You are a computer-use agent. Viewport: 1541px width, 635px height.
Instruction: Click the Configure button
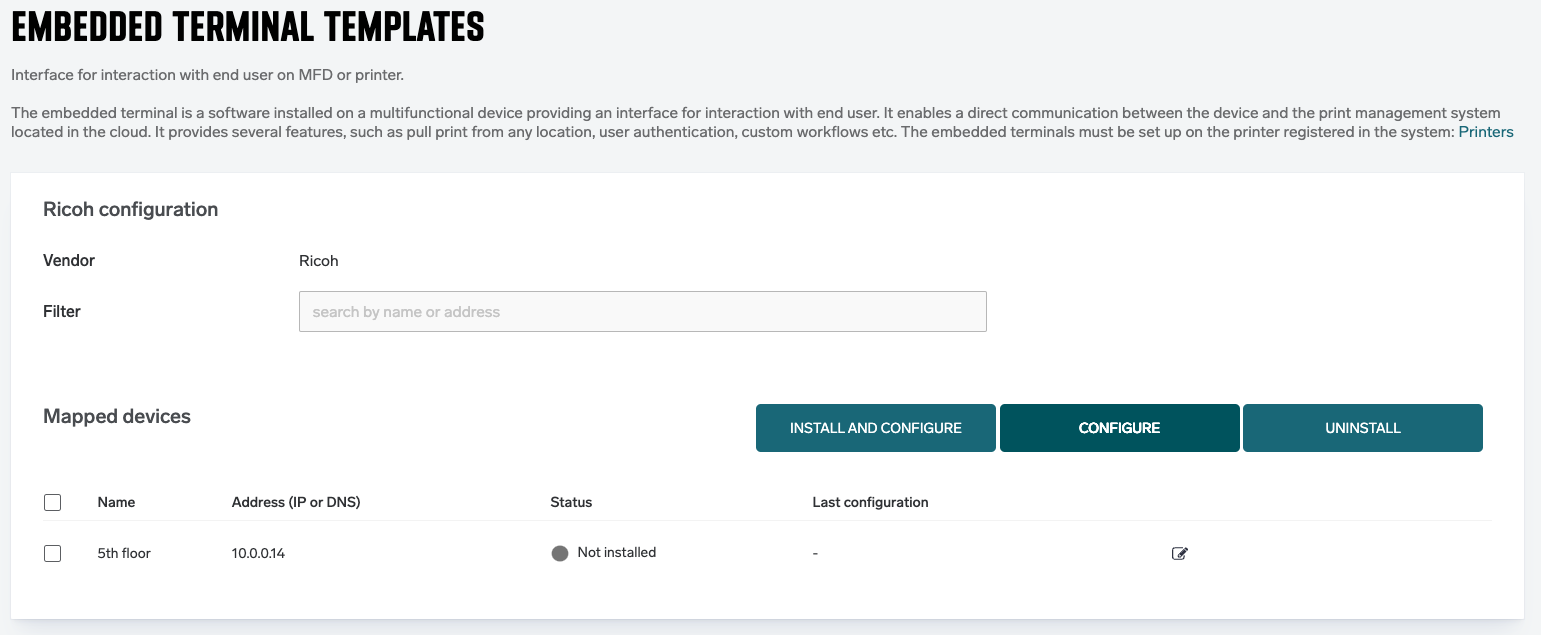[x=1119, y=428]
